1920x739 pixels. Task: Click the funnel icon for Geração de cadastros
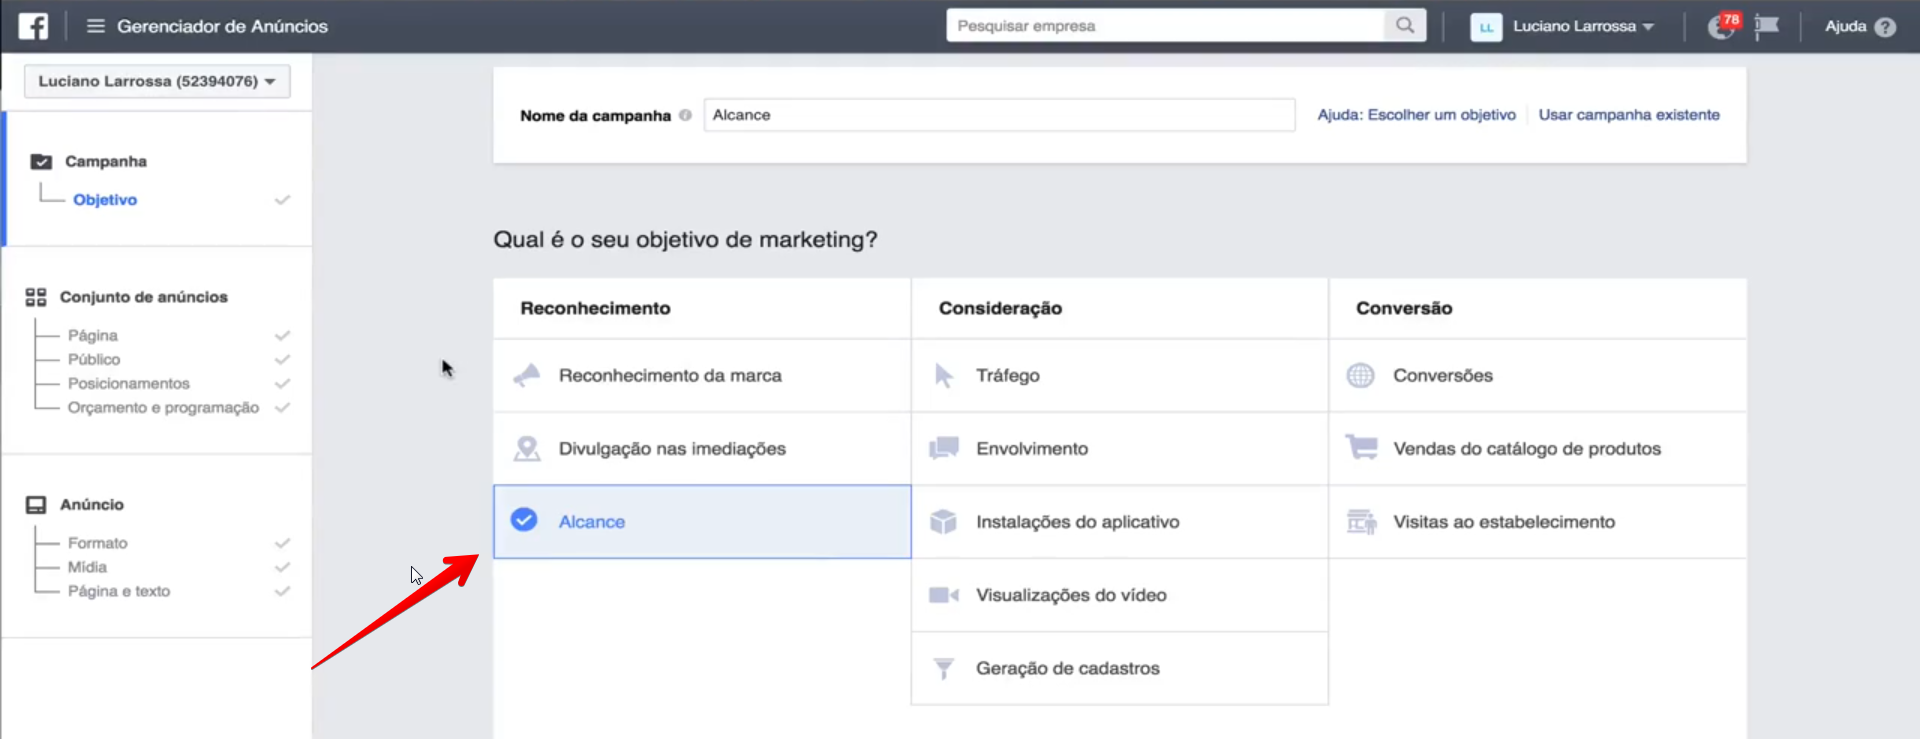coord(944,668)
